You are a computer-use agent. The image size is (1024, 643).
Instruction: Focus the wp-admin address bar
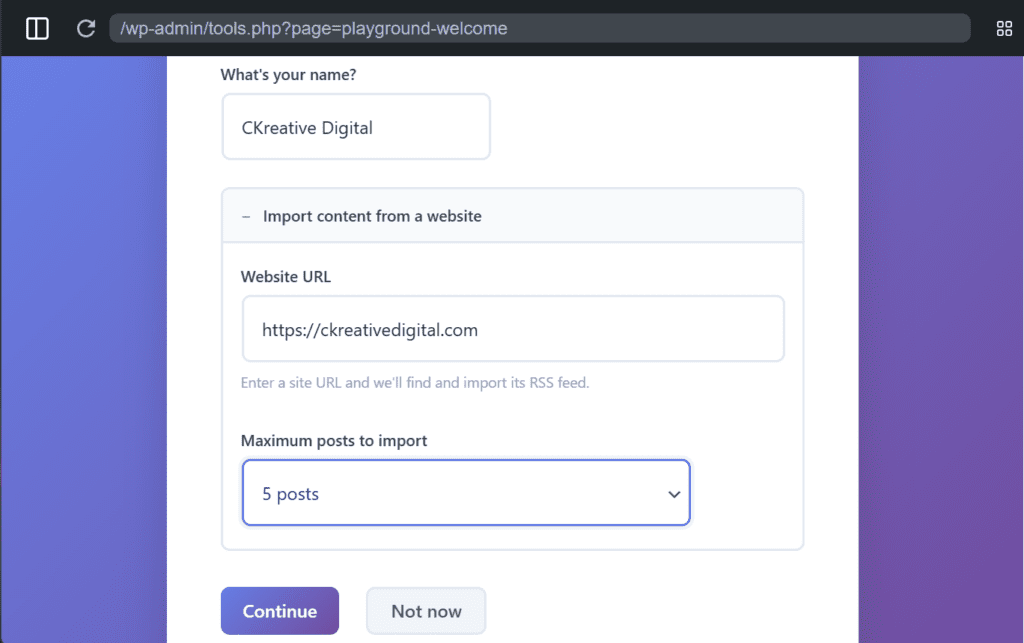(x=540, y=28)
